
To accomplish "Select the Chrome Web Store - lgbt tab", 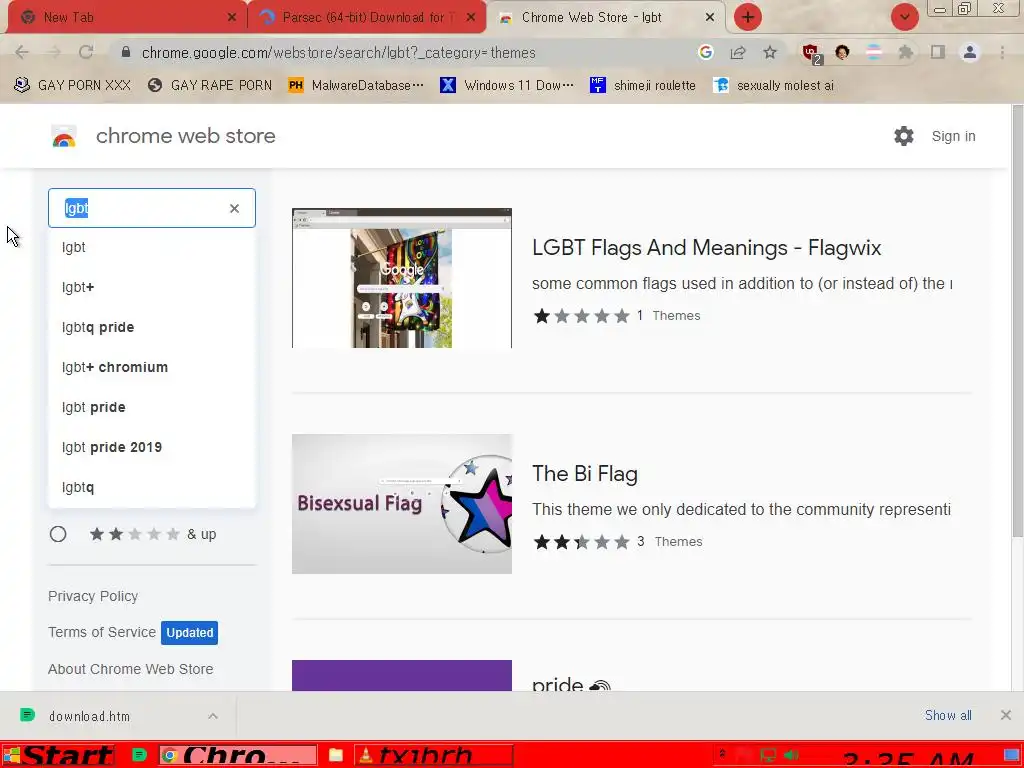I will click(606, 17).
